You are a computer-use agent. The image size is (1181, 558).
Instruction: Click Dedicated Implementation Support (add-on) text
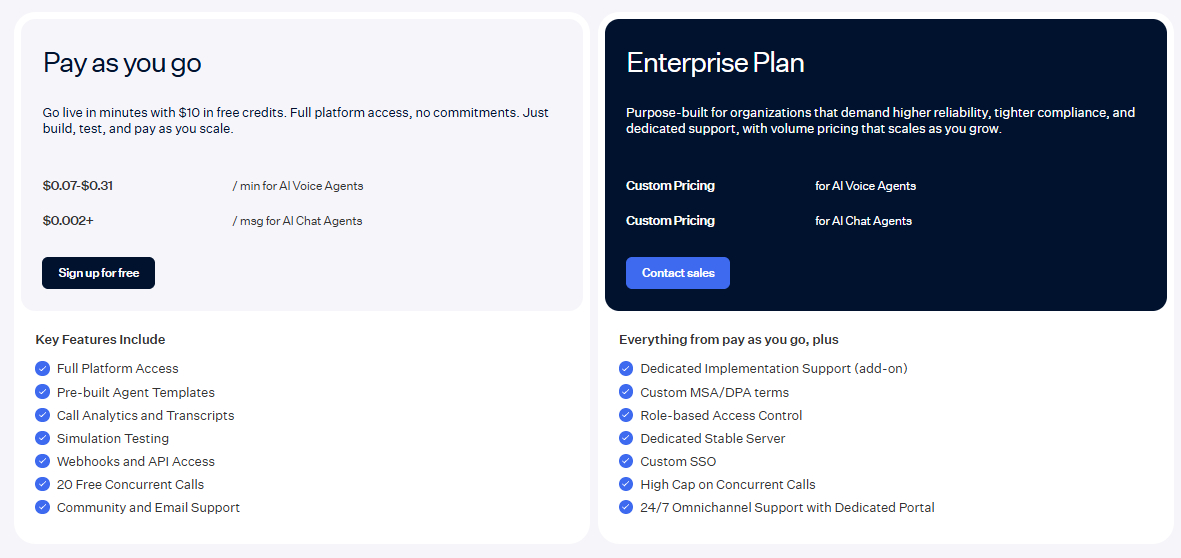pos(774,369)
